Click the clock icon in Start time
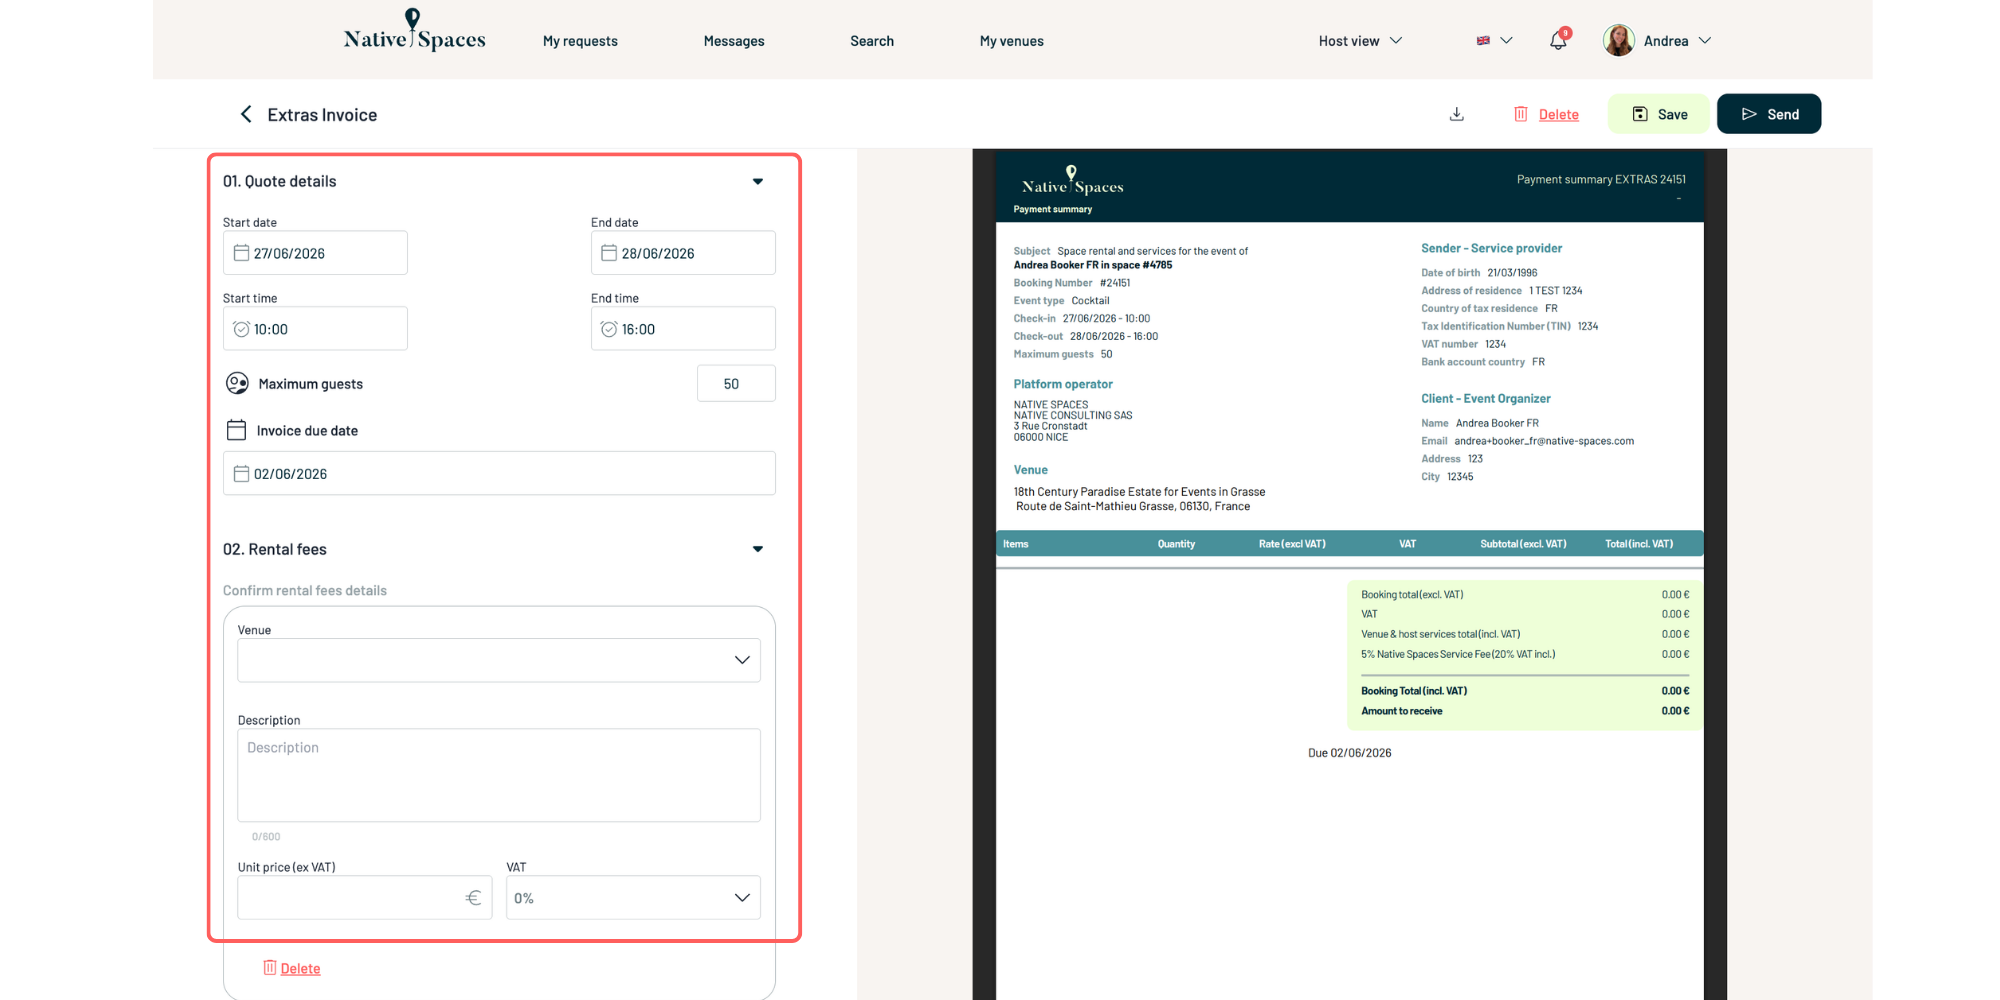Viewport: 2000px width, 1000px height. 241,329
